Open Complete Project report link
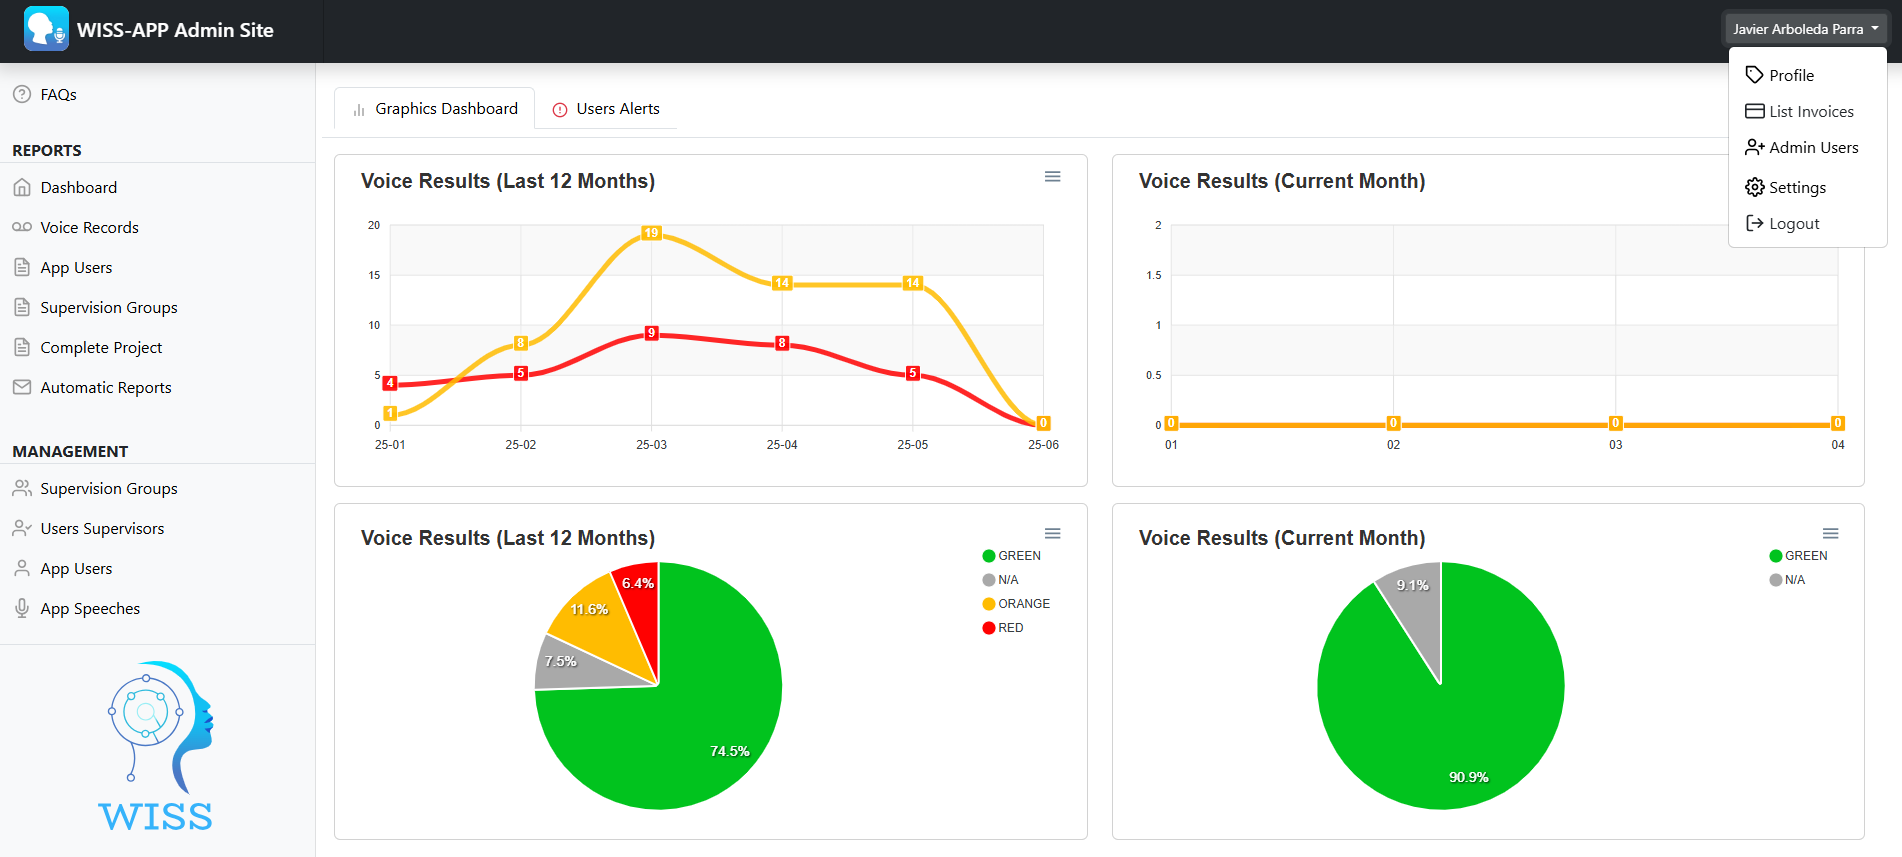 tap(101, 347)
